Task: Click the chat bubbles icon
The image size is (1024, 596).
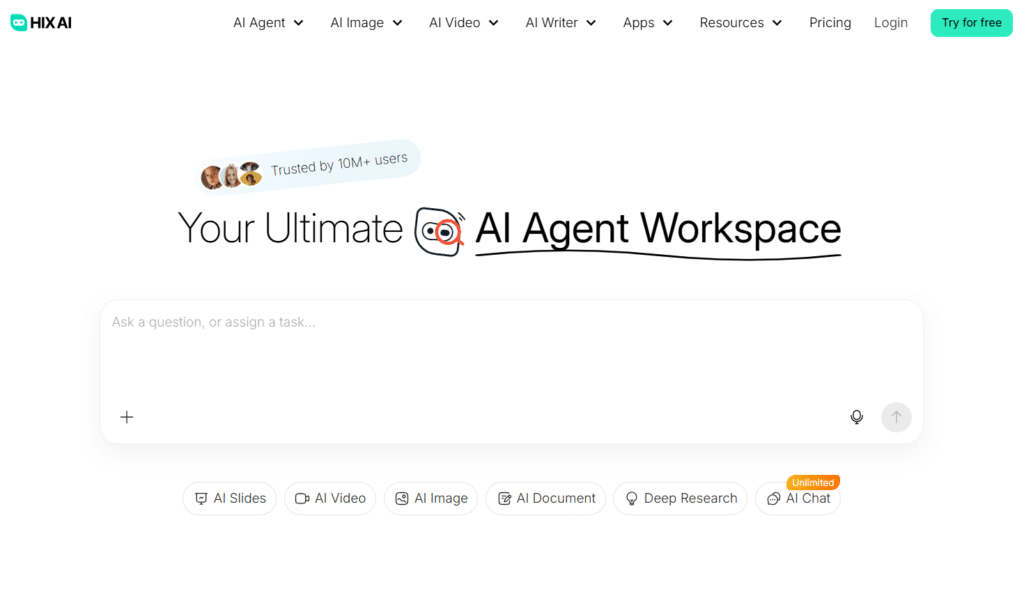Action: point(774,499)
